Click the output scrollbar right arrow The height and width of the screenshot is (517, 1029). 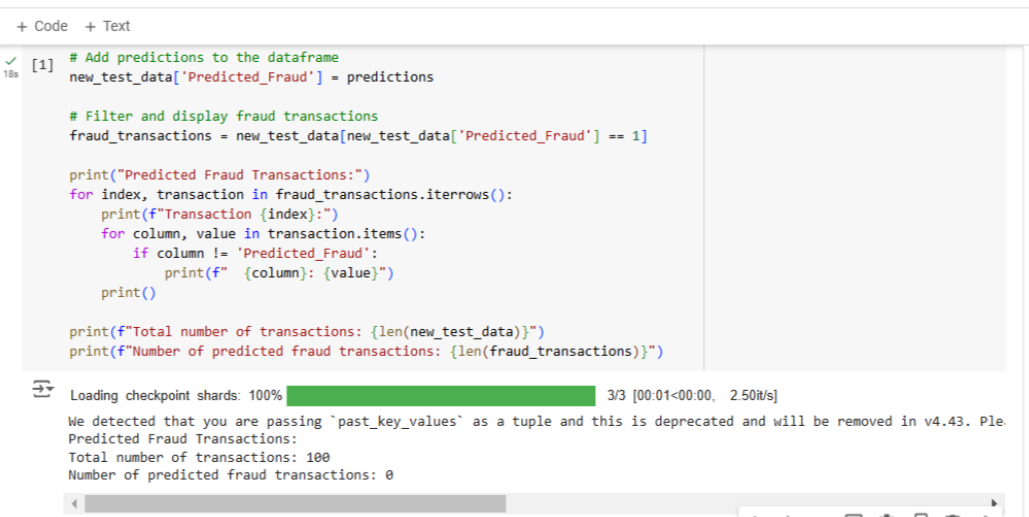[995, 504]
